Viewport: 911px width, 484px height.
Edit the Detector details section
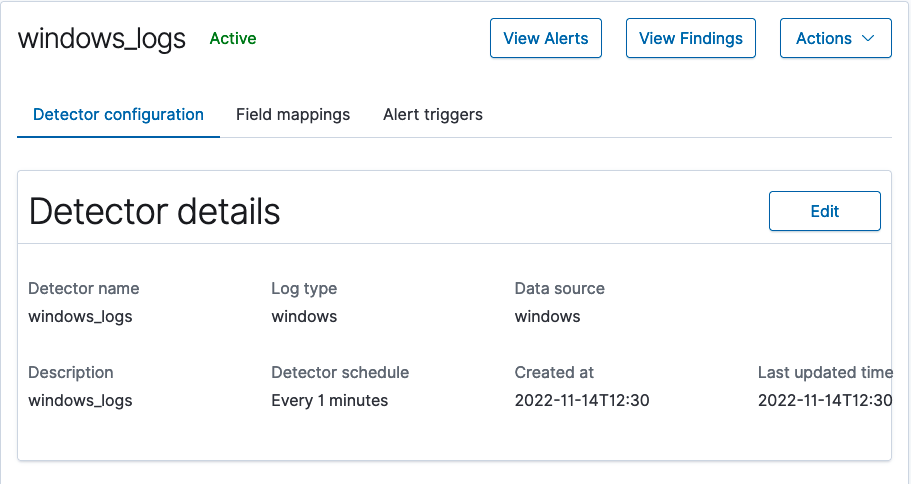(x=824, y=211)
